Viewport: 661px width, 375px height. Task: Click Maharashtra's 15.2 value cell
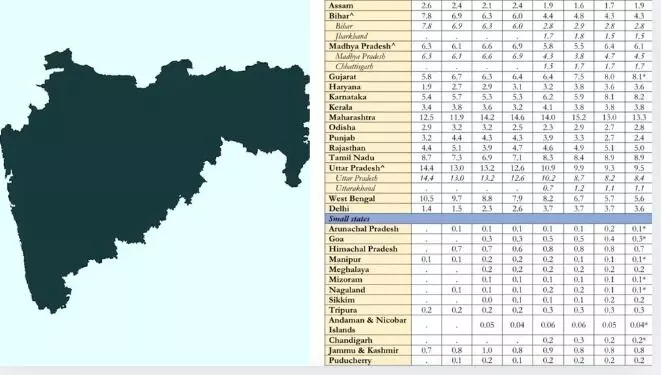click(579, 118)
